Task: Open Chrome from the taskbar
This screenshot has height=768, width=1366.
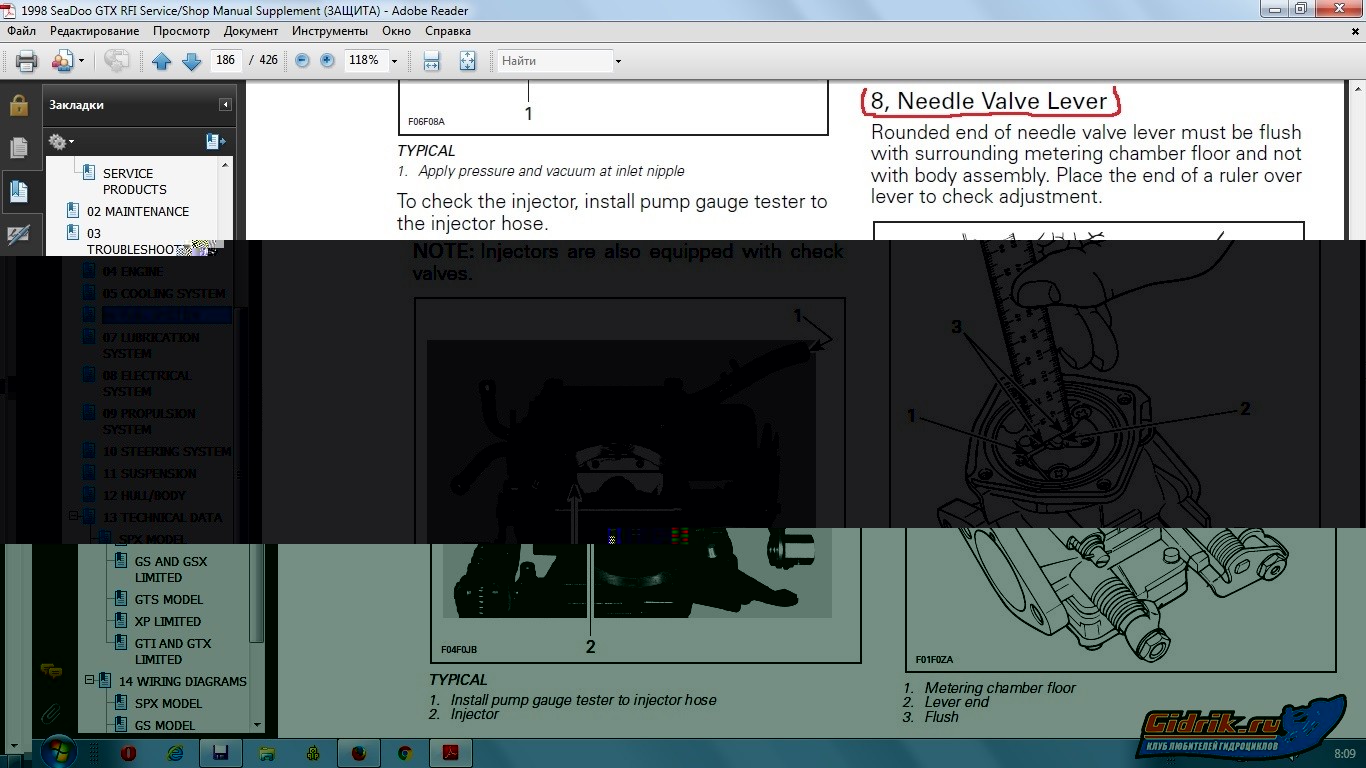Action: tap(405, 753)
